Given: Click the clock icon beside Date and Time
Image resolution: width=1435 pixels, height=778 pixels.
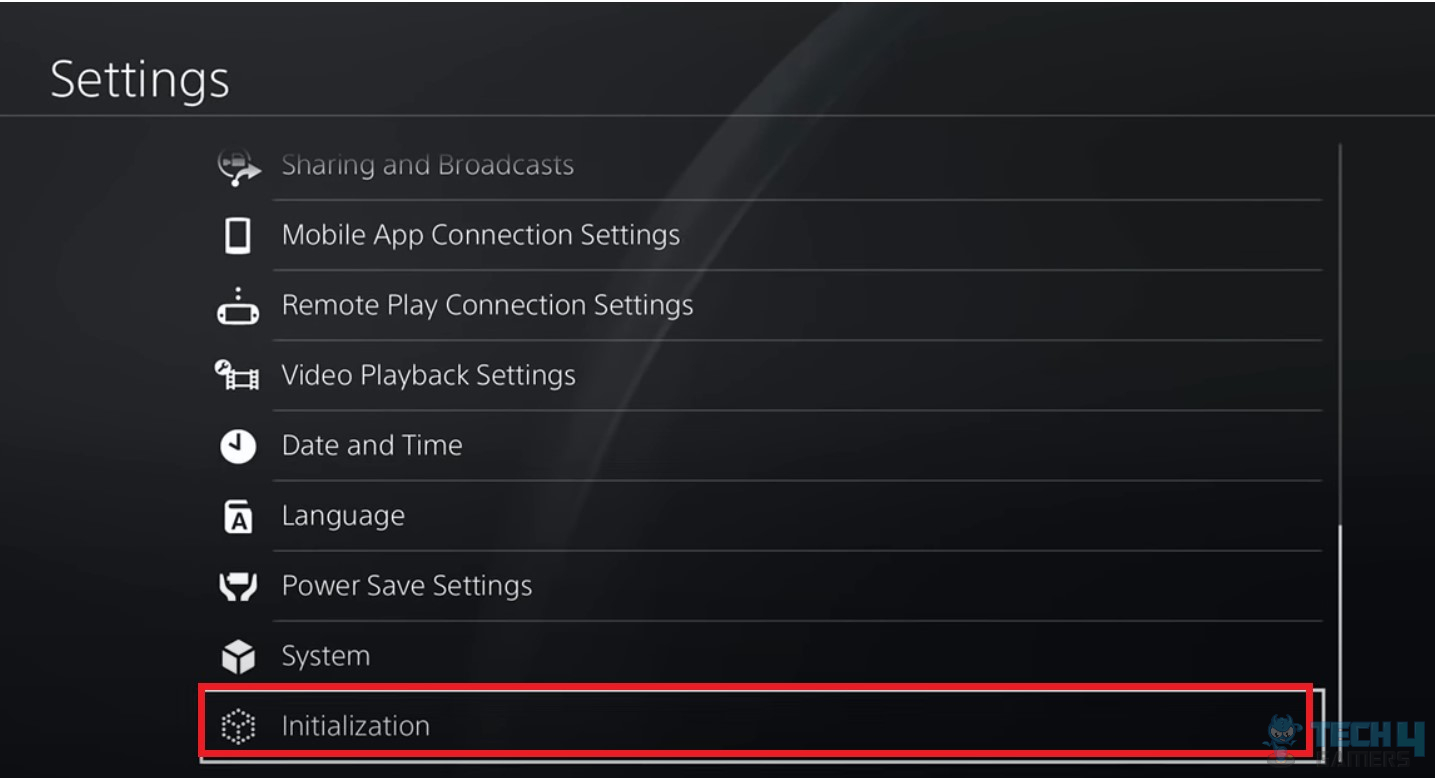Looking at the screenshot, I should (x=237, y=444).
